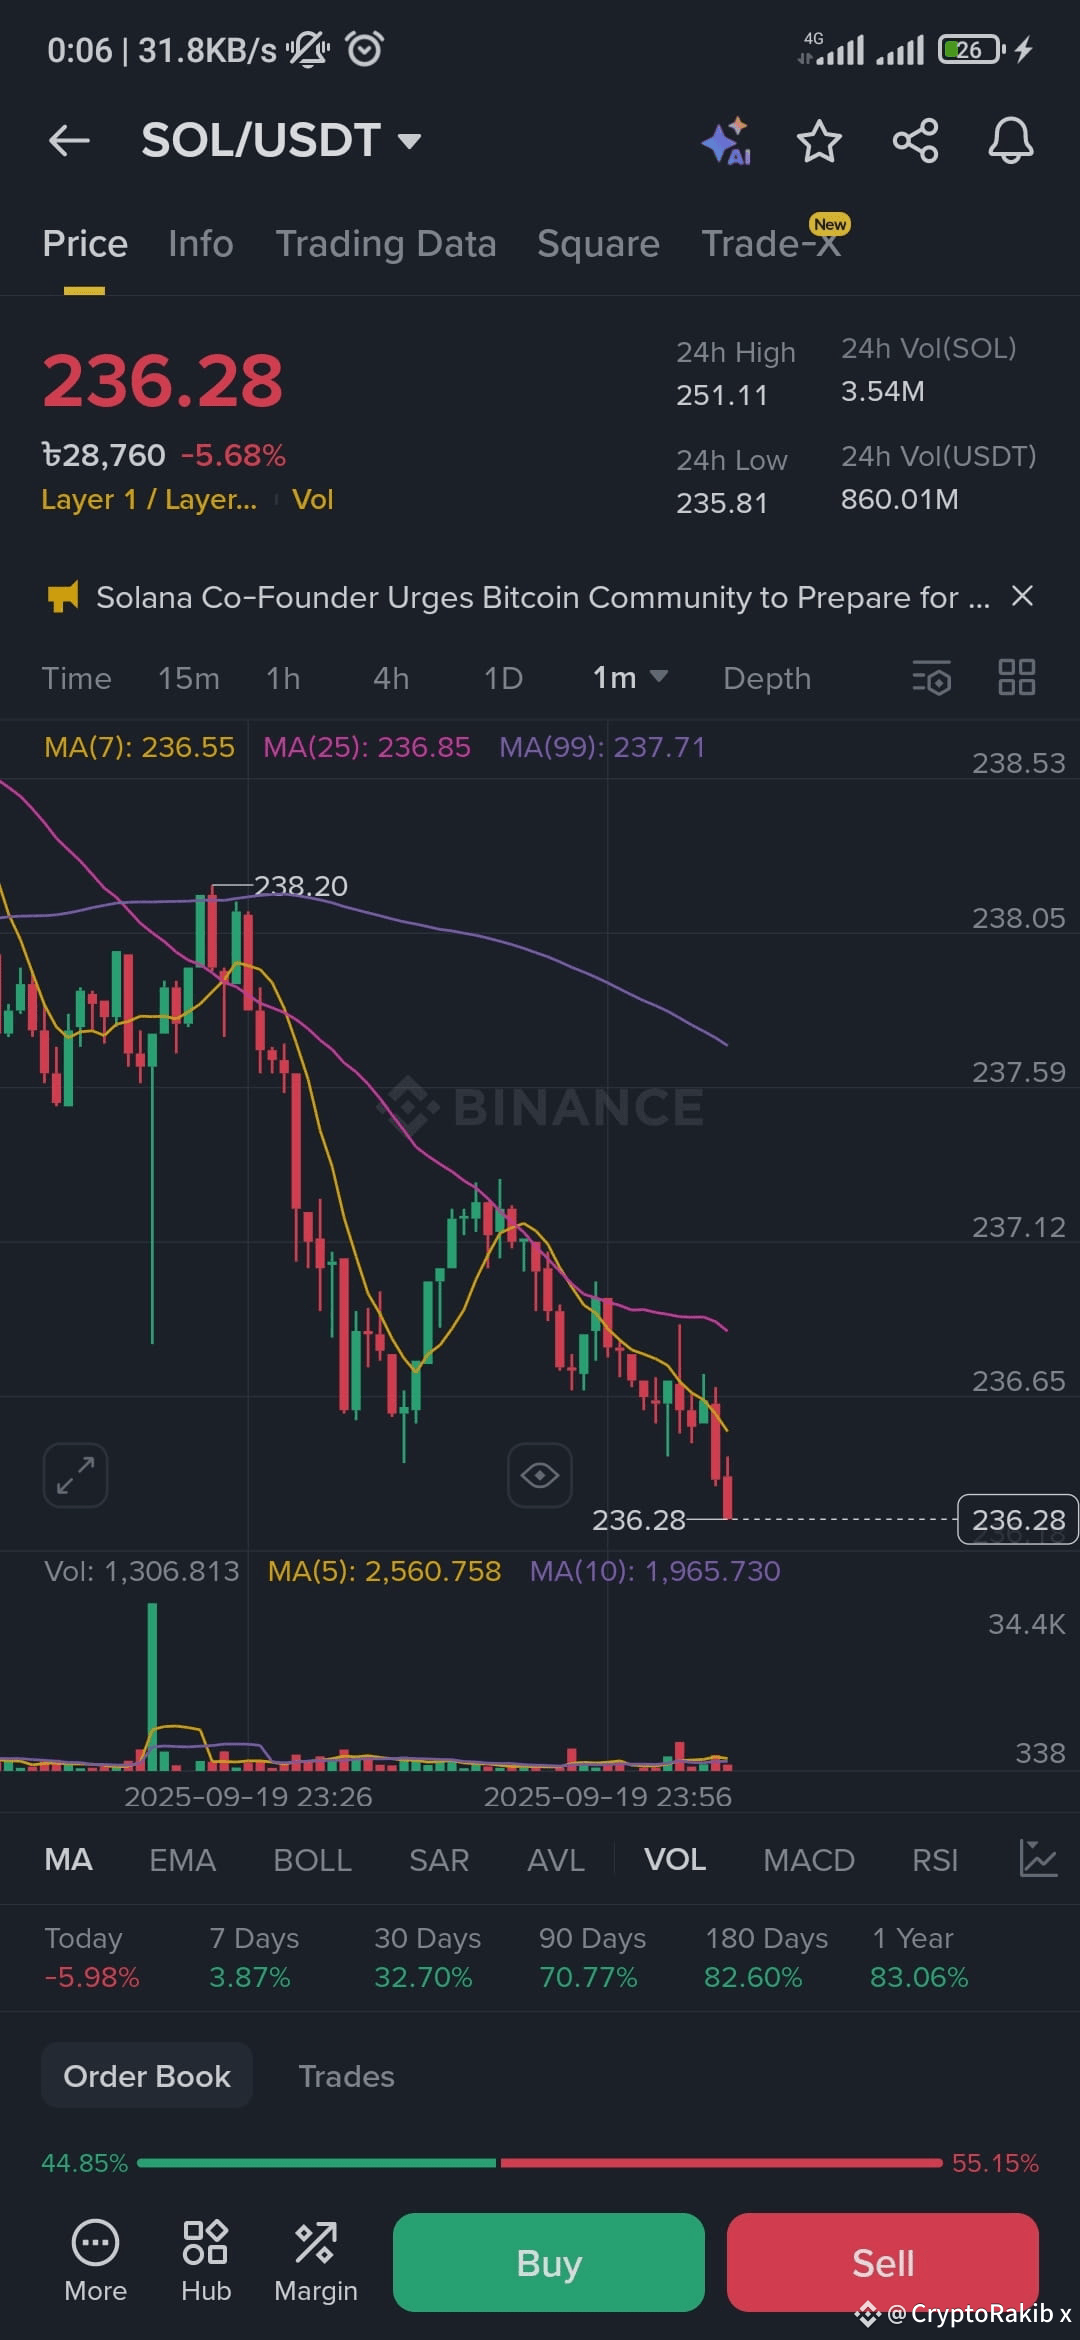Screen dimensions: 1080x2340
Task: Select the 1D interval
Action: pyautogui.click(x=503, y=678)
